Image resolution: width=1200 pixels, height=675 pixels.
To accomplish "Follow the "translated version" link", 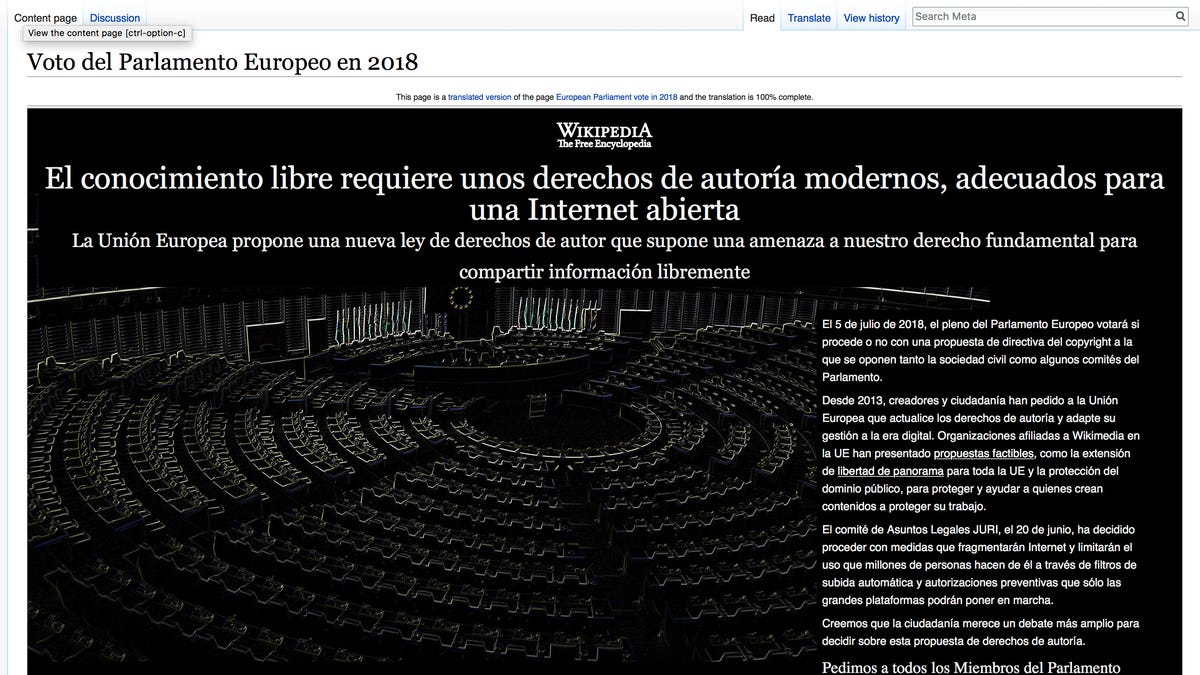I will [x=478, y=97].
